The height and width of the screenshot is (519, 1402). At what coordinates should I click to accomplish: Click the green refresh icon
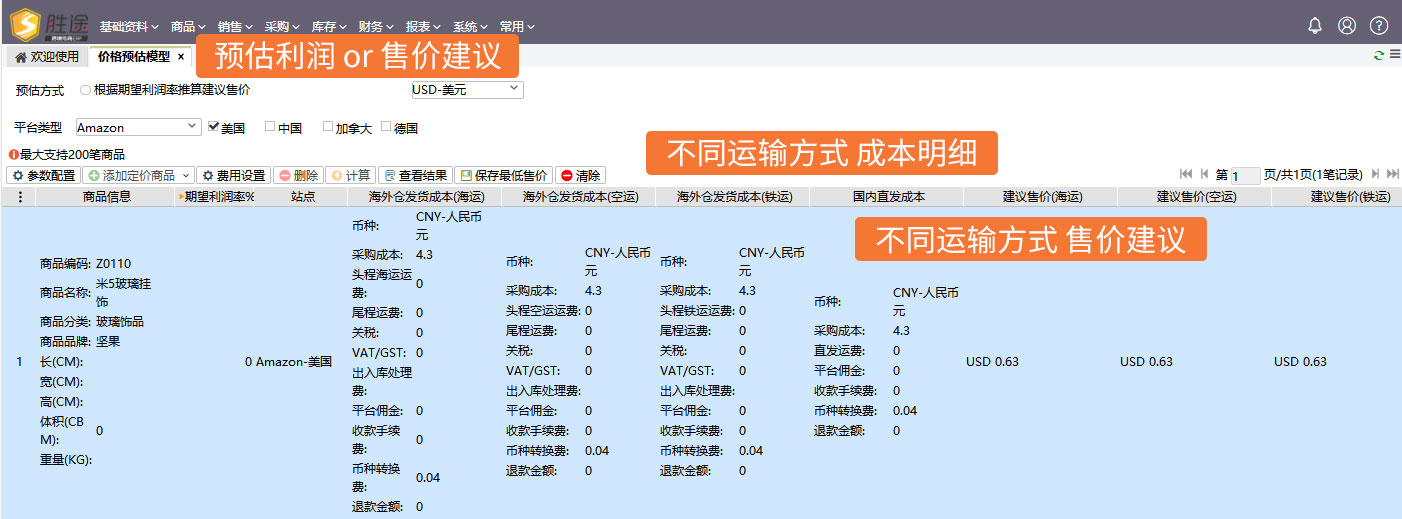[1380, 56]
